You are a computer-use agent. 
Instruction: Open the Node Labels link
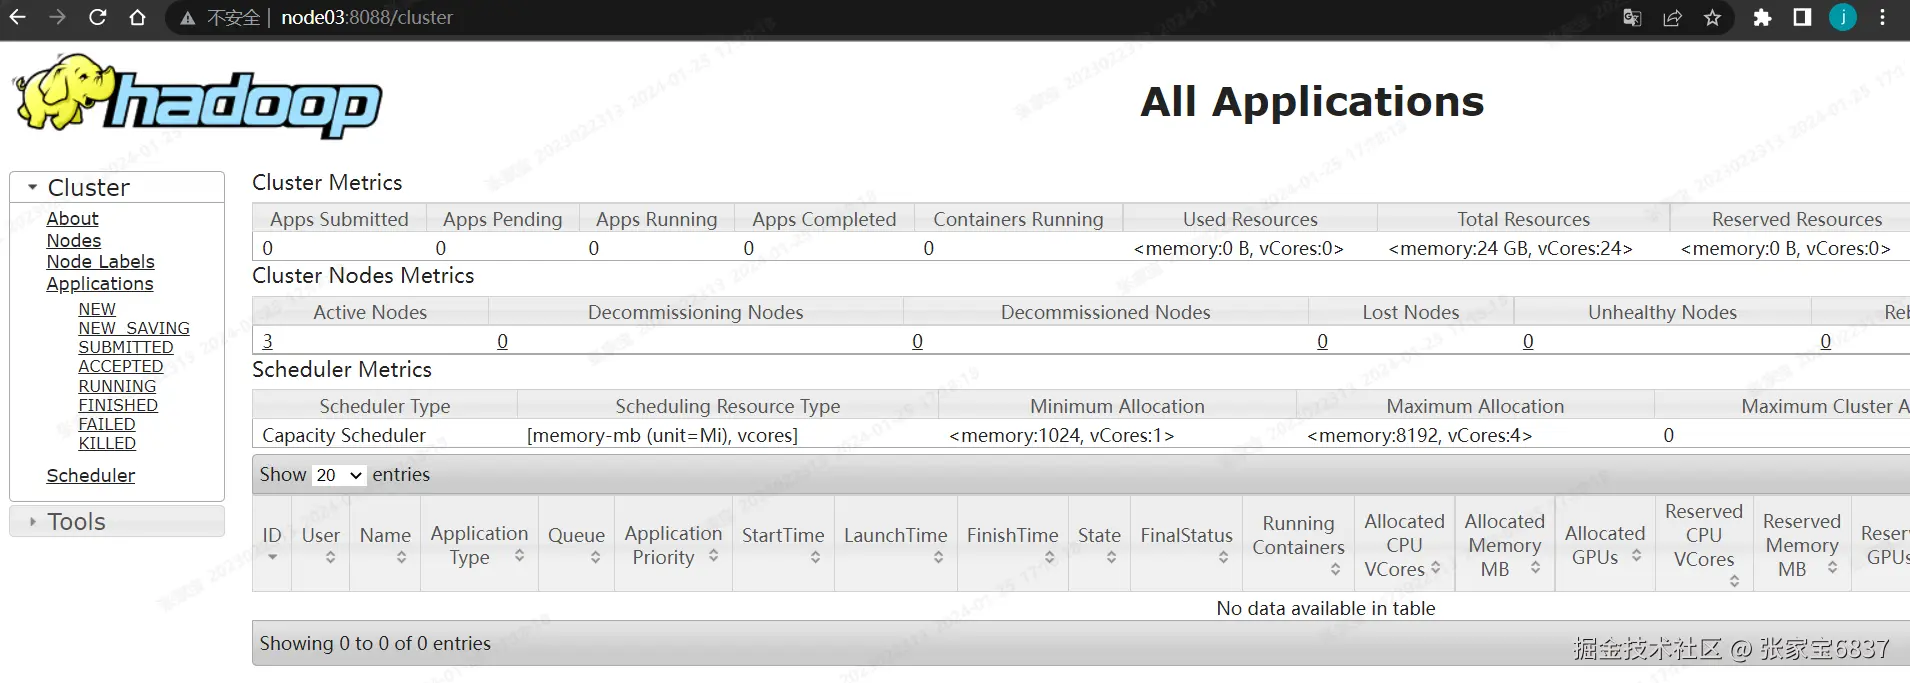tap(100, 261)
